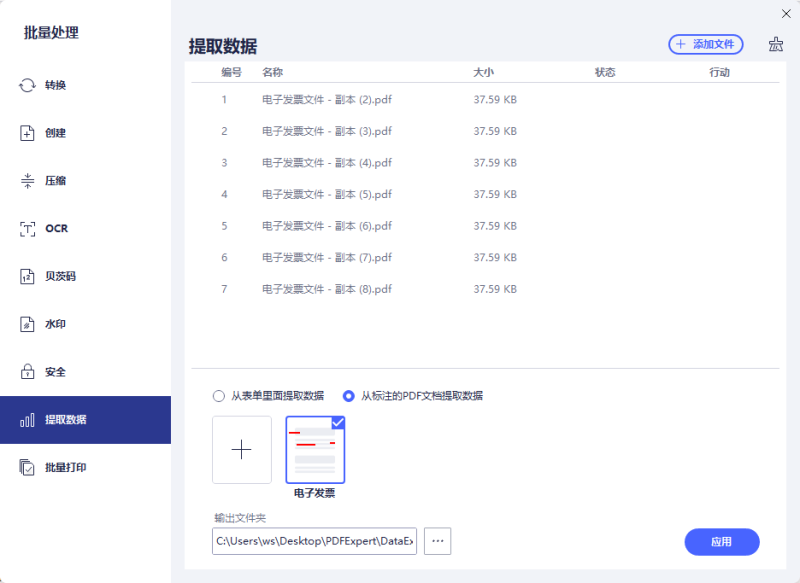Open the OCR batch tool
The height and width of the screenshot is (583, 800).
[x=51, y=228]
